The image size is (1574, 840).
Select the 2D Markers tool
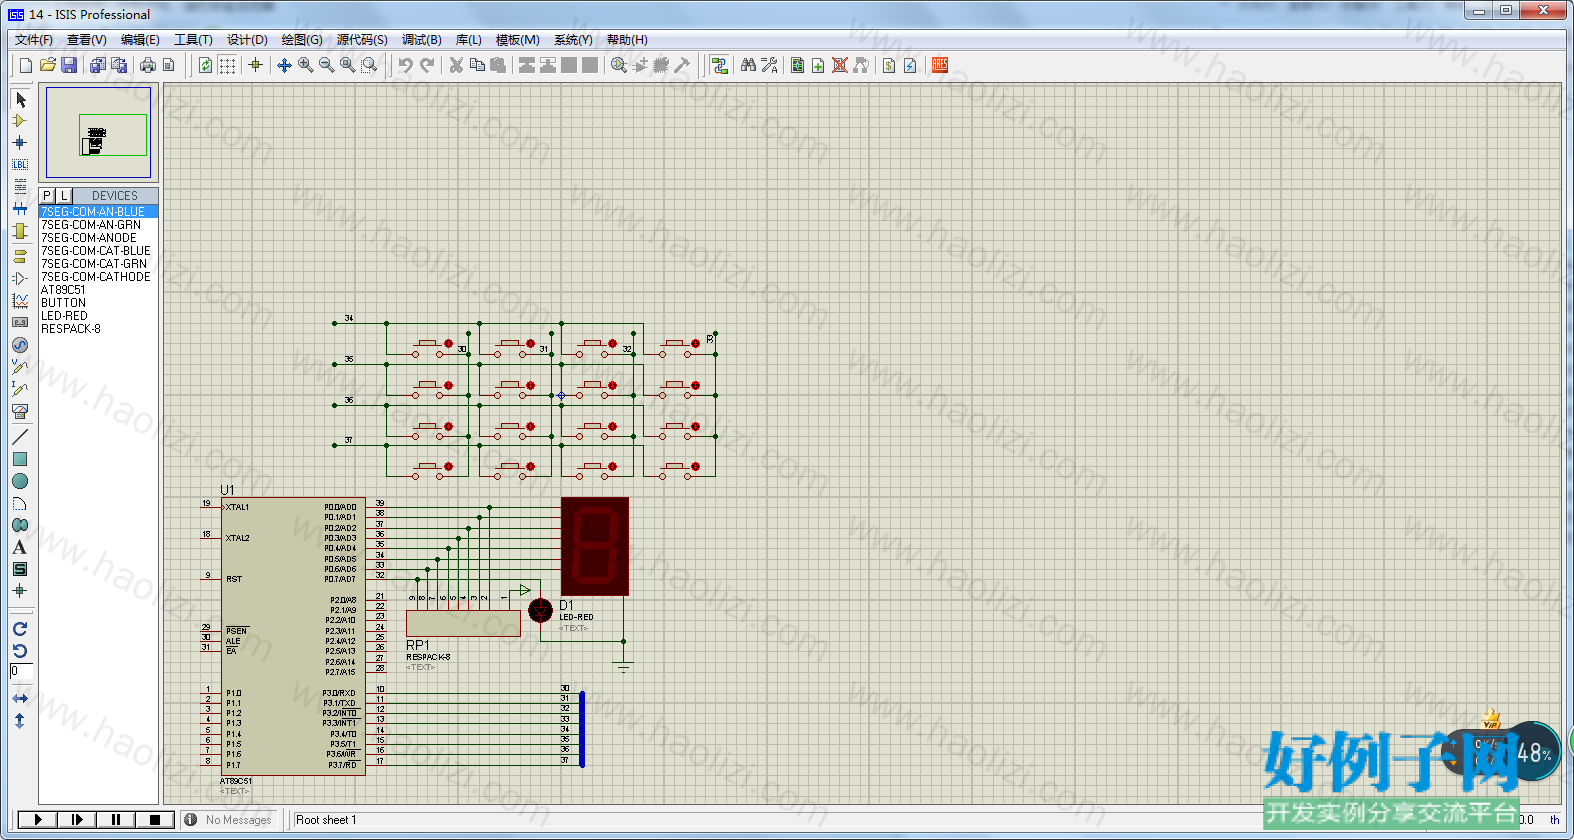20,591
